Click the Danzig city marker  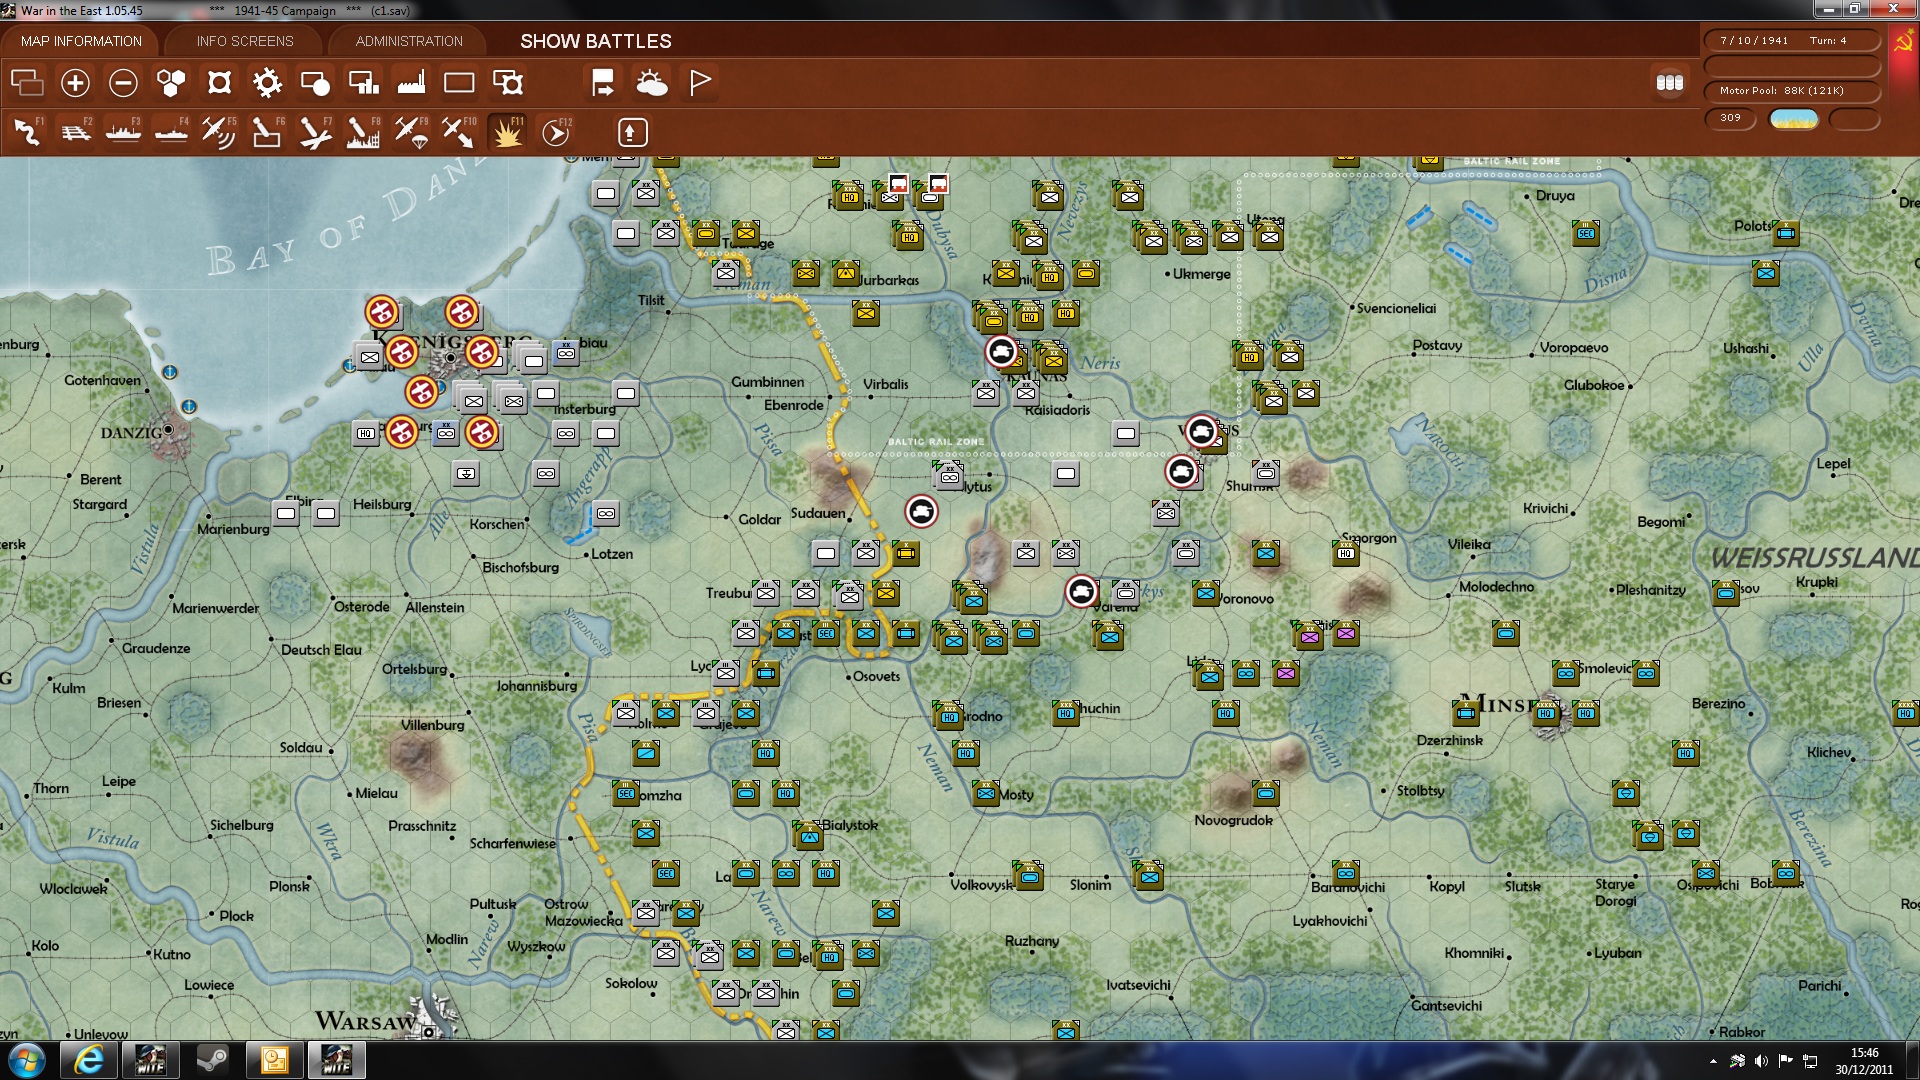pos(169,430)
